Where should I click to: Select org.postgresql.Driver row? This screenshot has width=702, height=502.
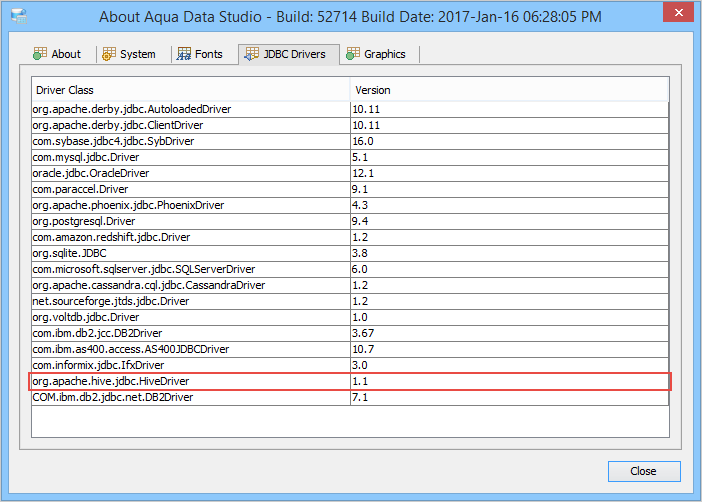350,221
